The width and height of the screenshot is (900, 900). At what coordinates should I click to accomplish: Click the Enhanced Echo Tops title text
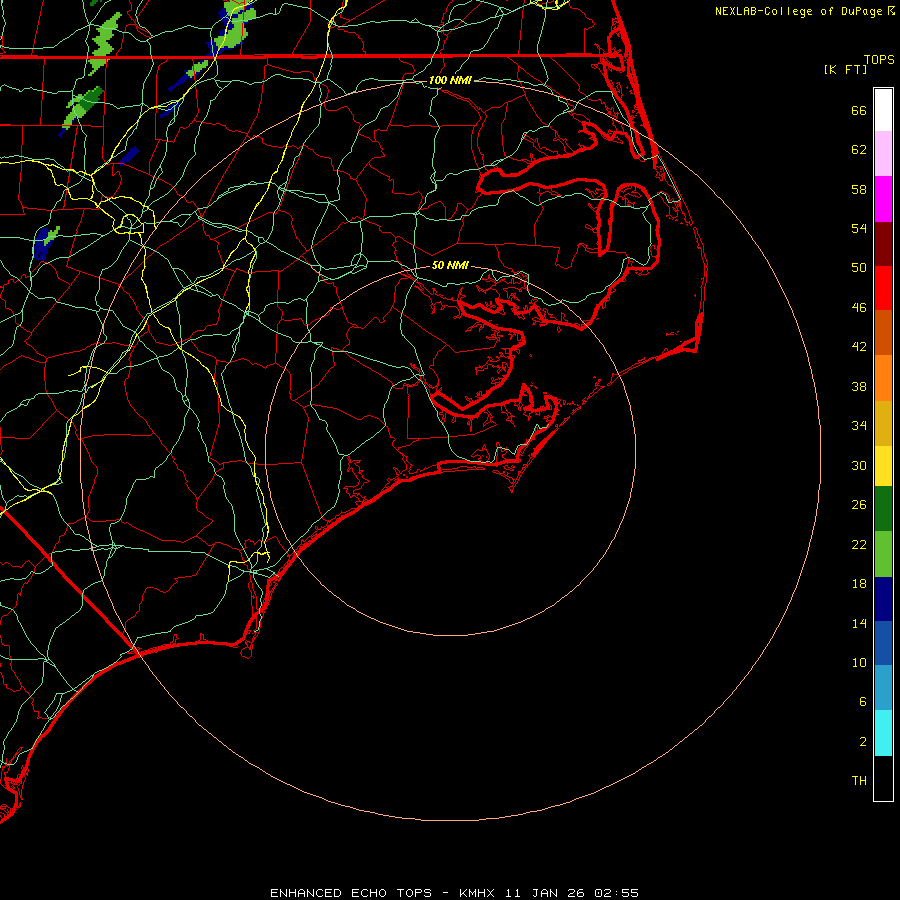[x=454, y=892]
